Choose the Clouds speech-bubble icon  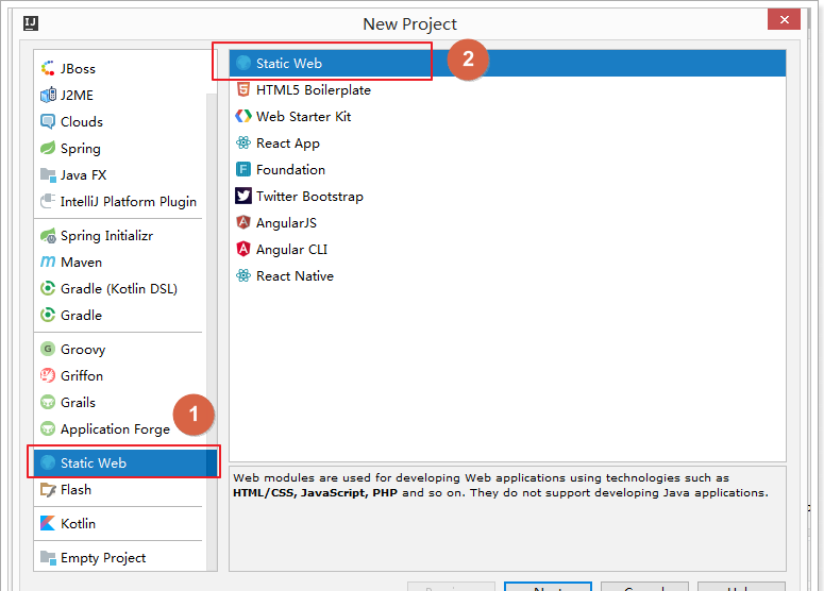48,122
